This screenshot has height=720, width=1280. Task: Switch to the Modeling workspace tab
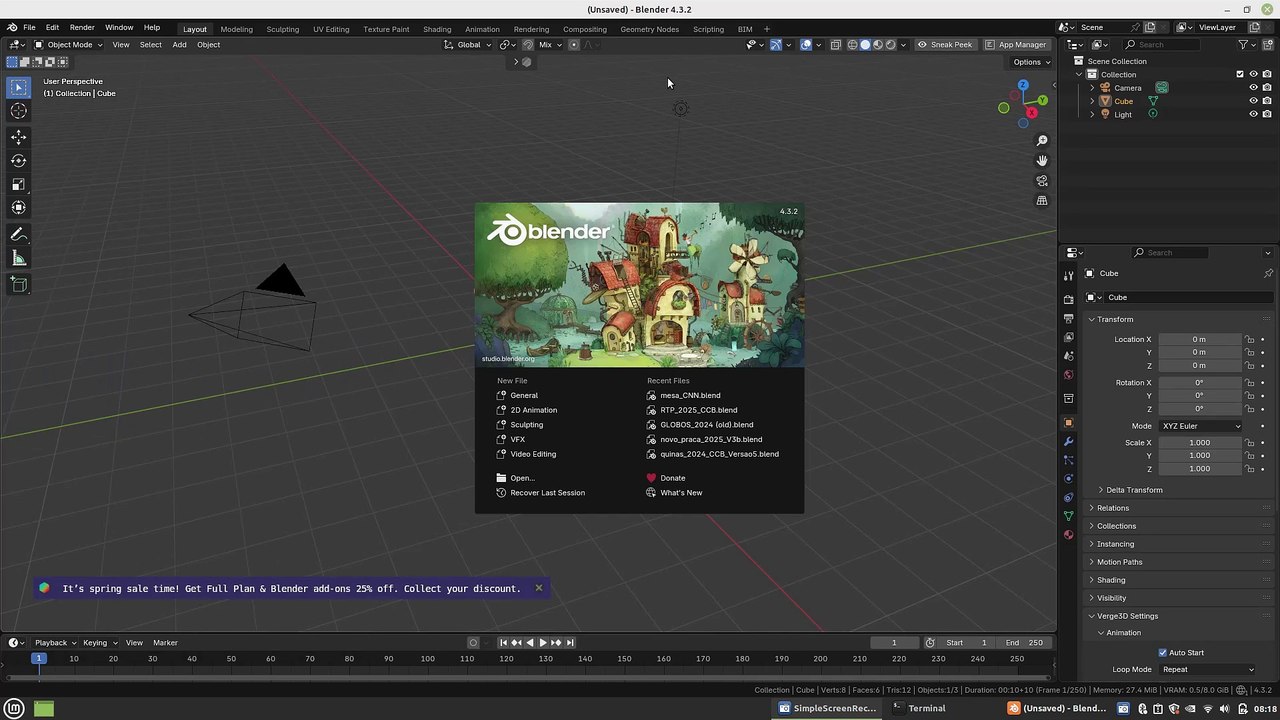point(236,29)
